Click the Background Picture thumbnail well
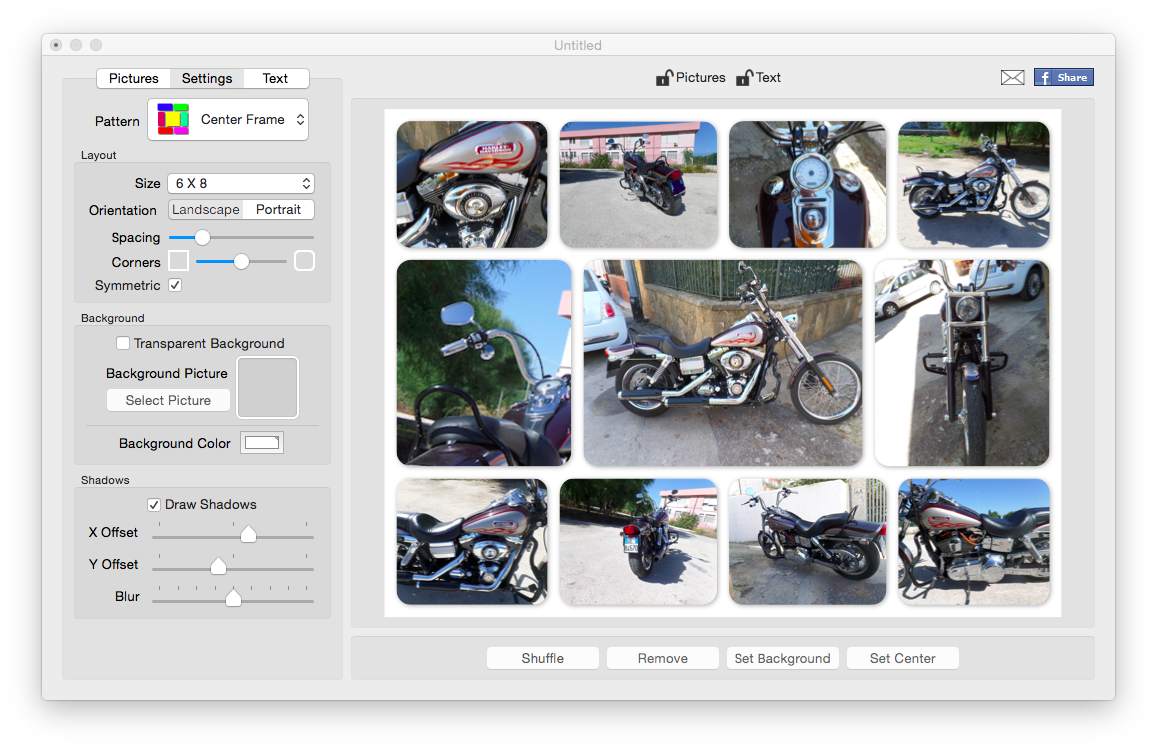This screenshot has height=750, width=1157. (x=267, y=387)
